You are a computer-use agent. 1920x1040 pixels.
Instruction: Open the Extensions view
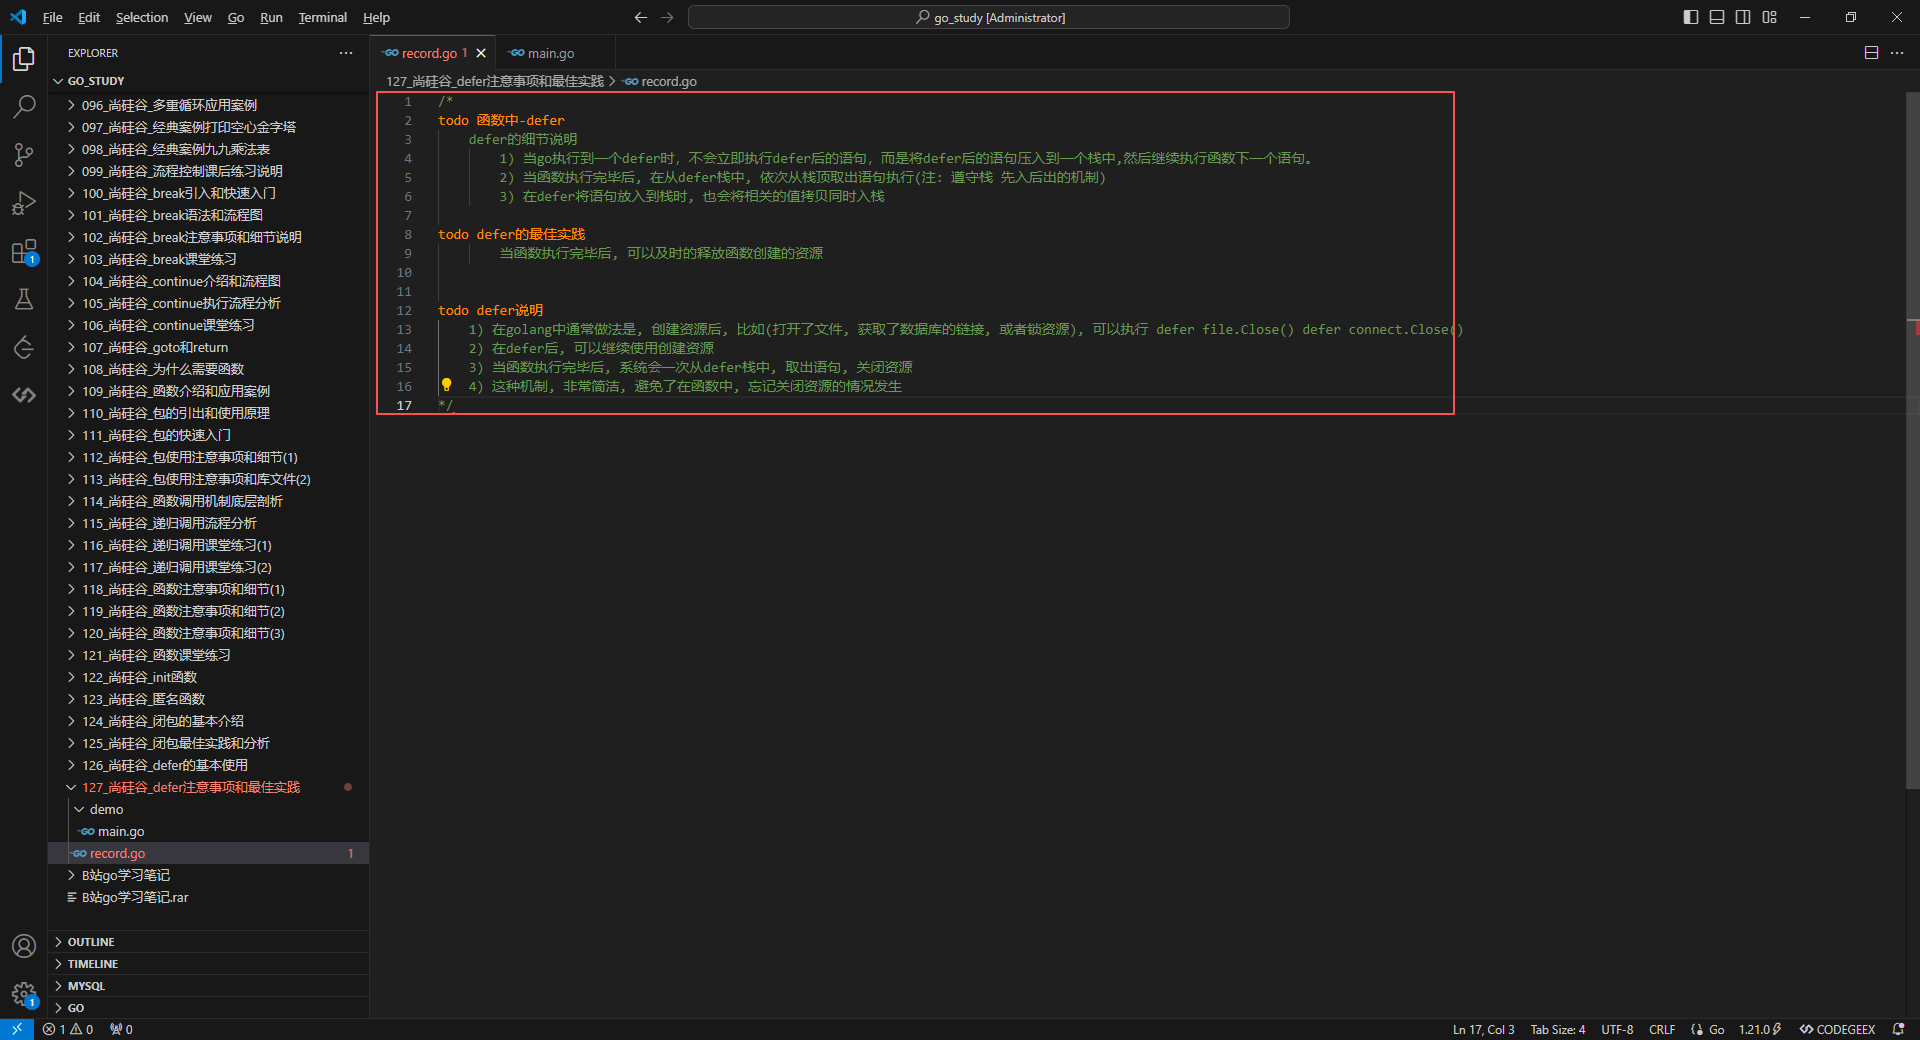24,251
